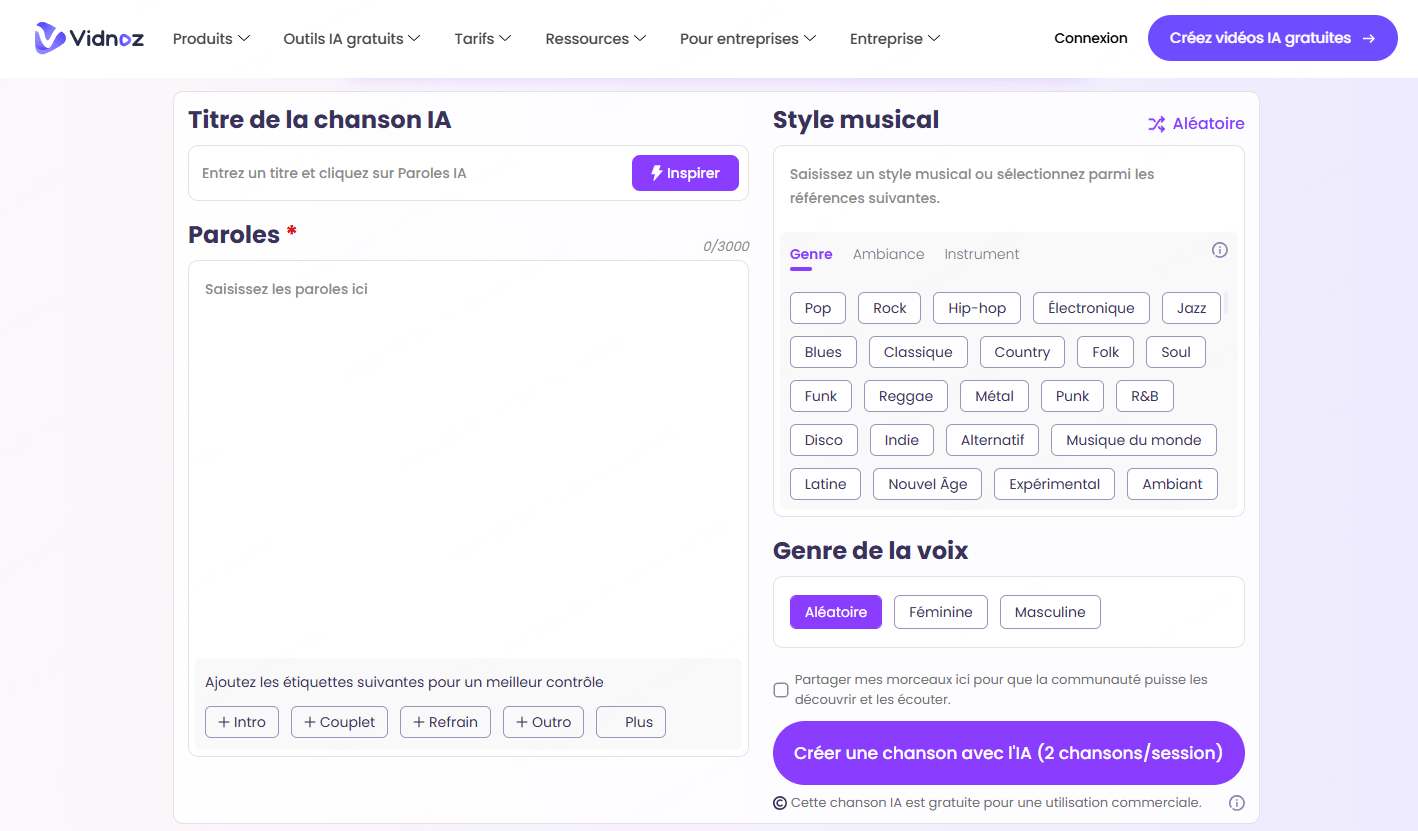
Task: Pick the Disco genre tag
Action: click(824, 440)
